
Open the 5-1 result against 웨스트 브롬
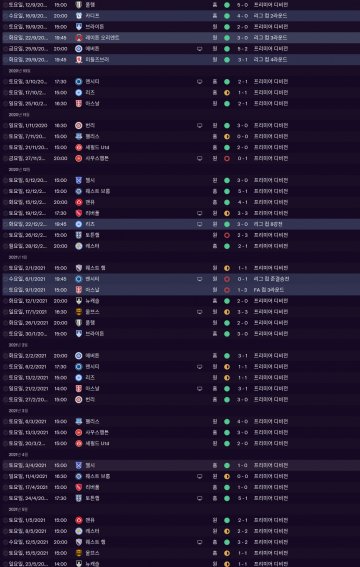coord(243,191)
